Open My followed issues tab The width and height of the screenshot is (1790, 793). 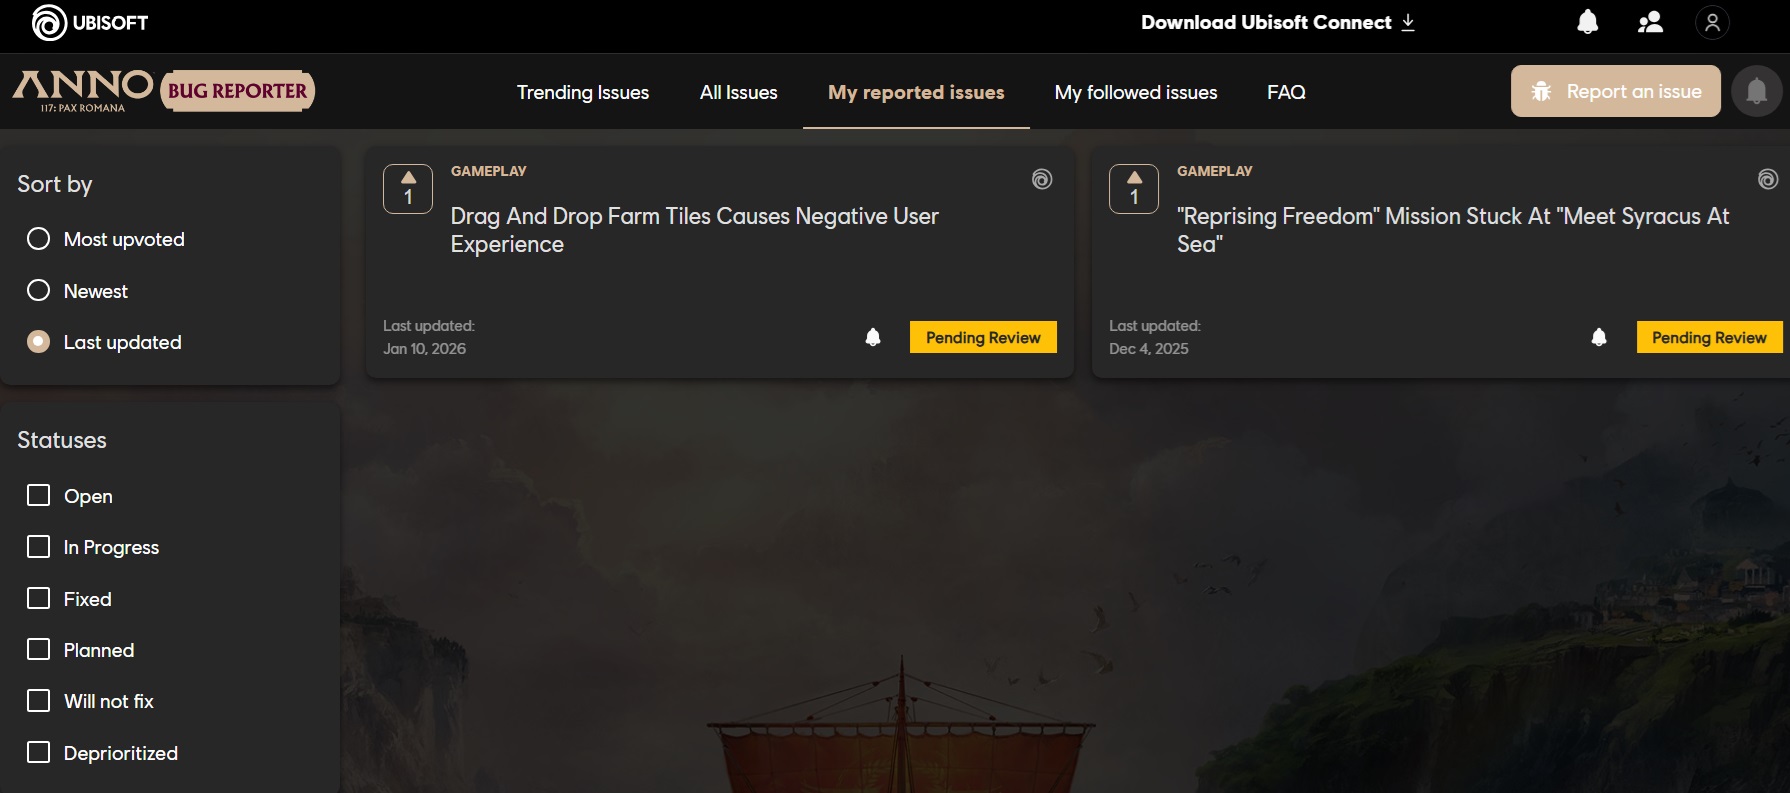[x=1136, y=92]
